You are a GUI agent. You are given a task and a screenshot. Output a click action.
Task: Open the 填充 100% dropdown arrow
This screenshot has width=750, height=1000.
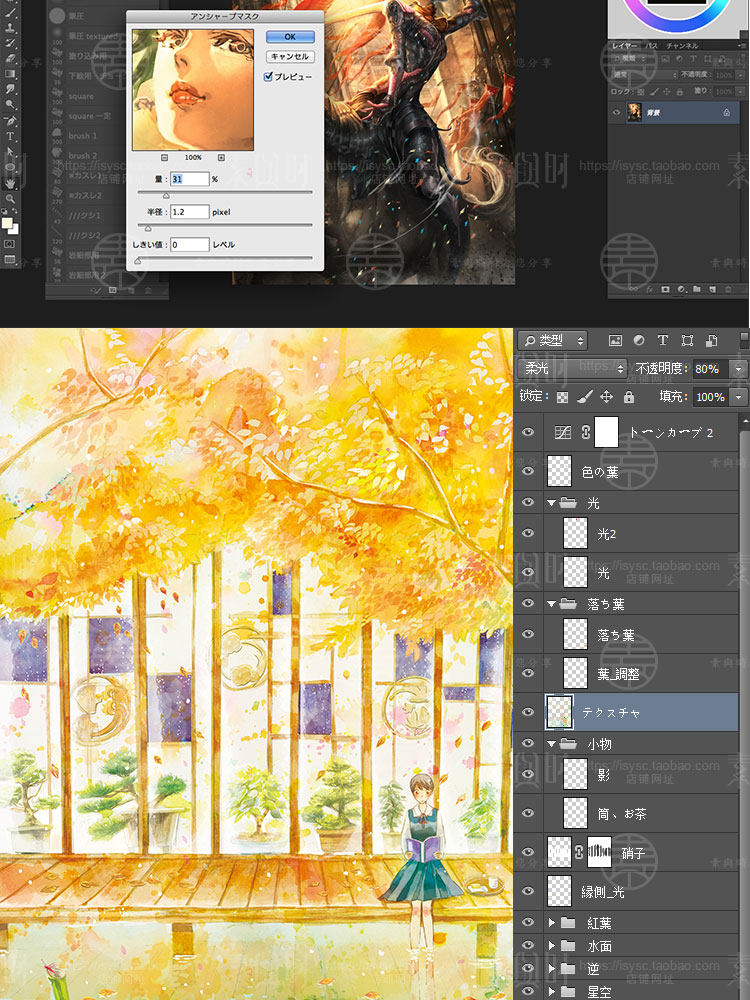739,397
